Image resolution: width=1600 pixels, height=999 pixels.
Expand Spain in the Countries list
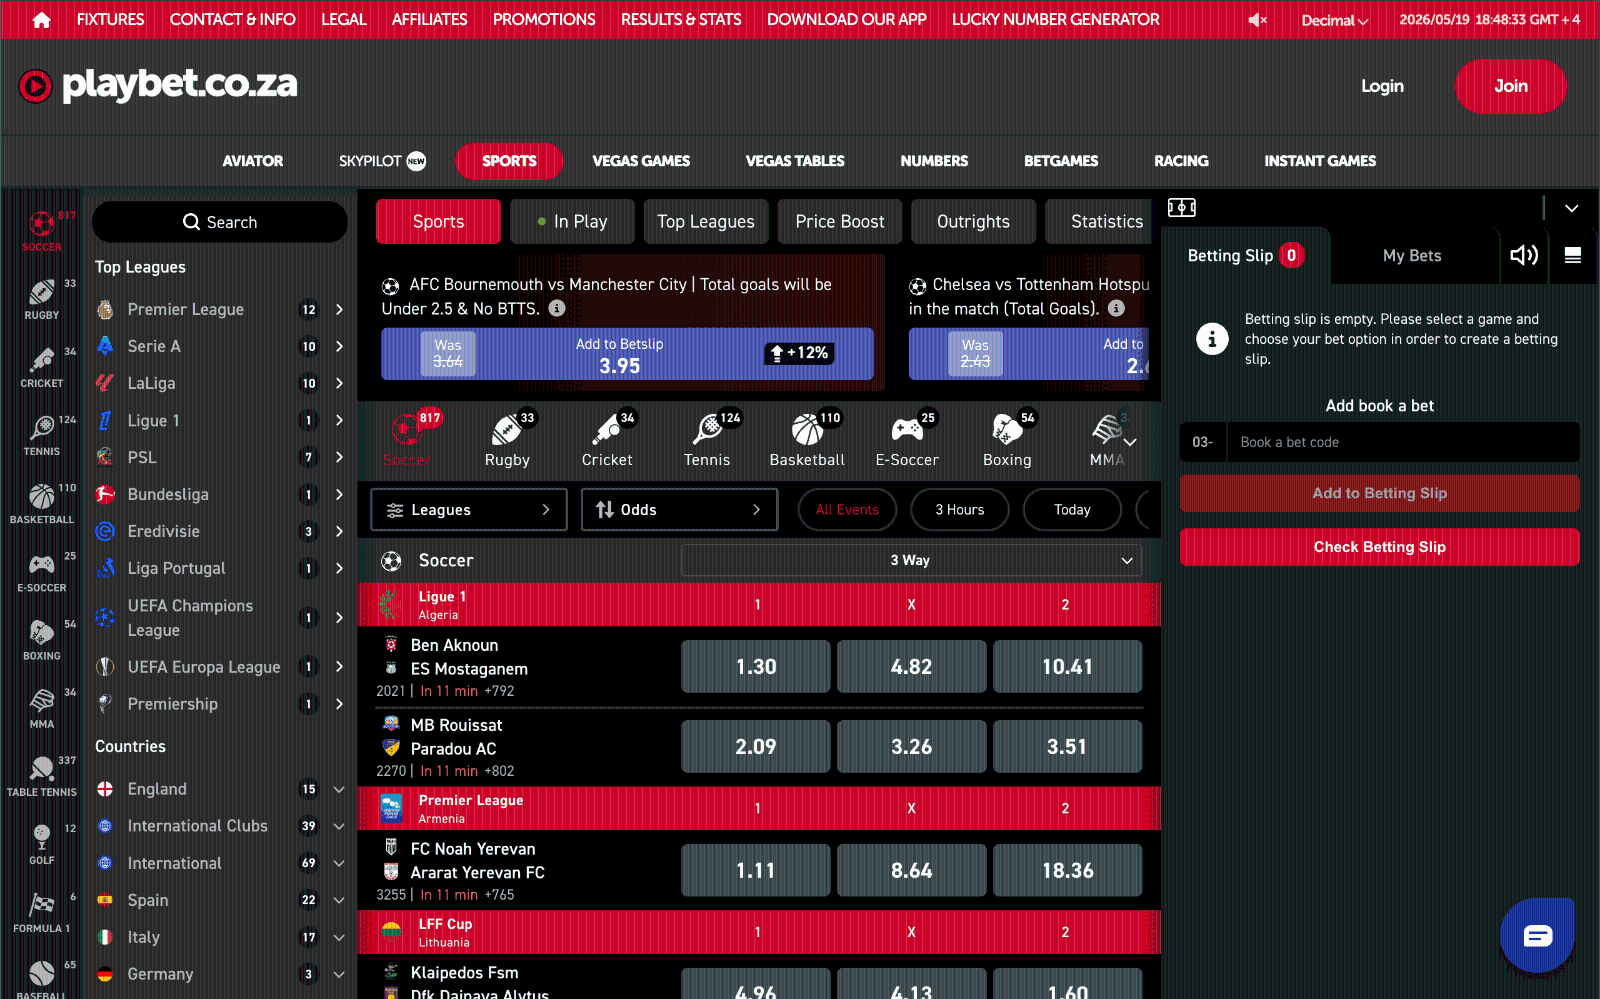click(x=339, y=900)
